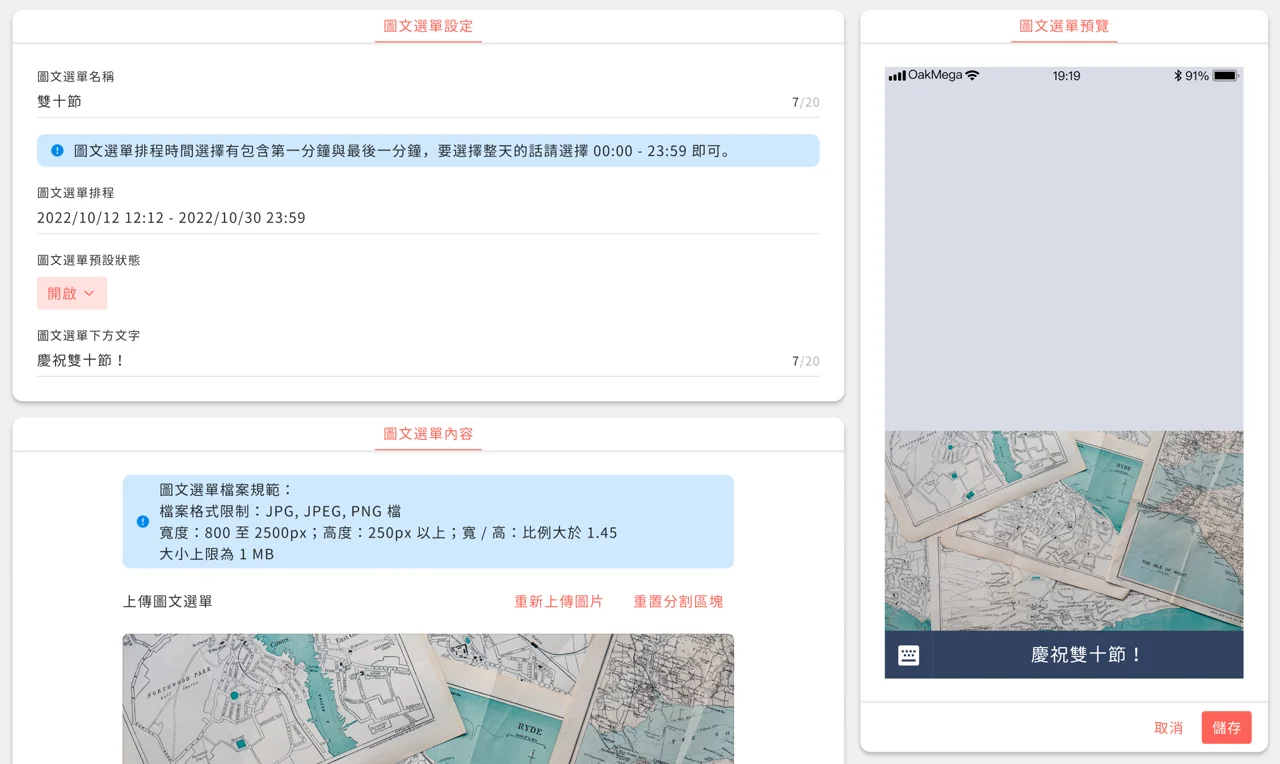The image size is (1280, 764).
Task: Click the 圖文選單下方文字 label
Action: pos(89,336)
